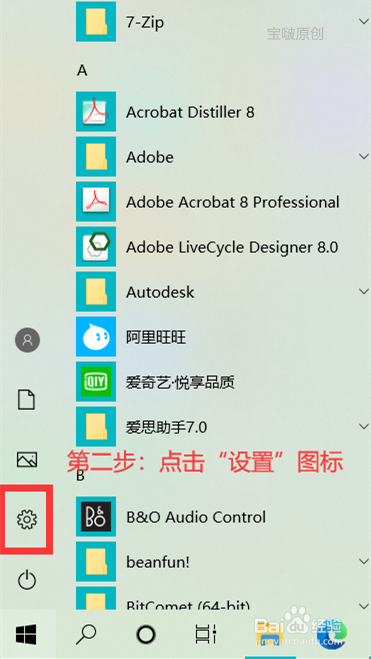Click the Autodesk folder icon
Image resolution: width=371 pixels, height=659 pixels.
[96, 292]
